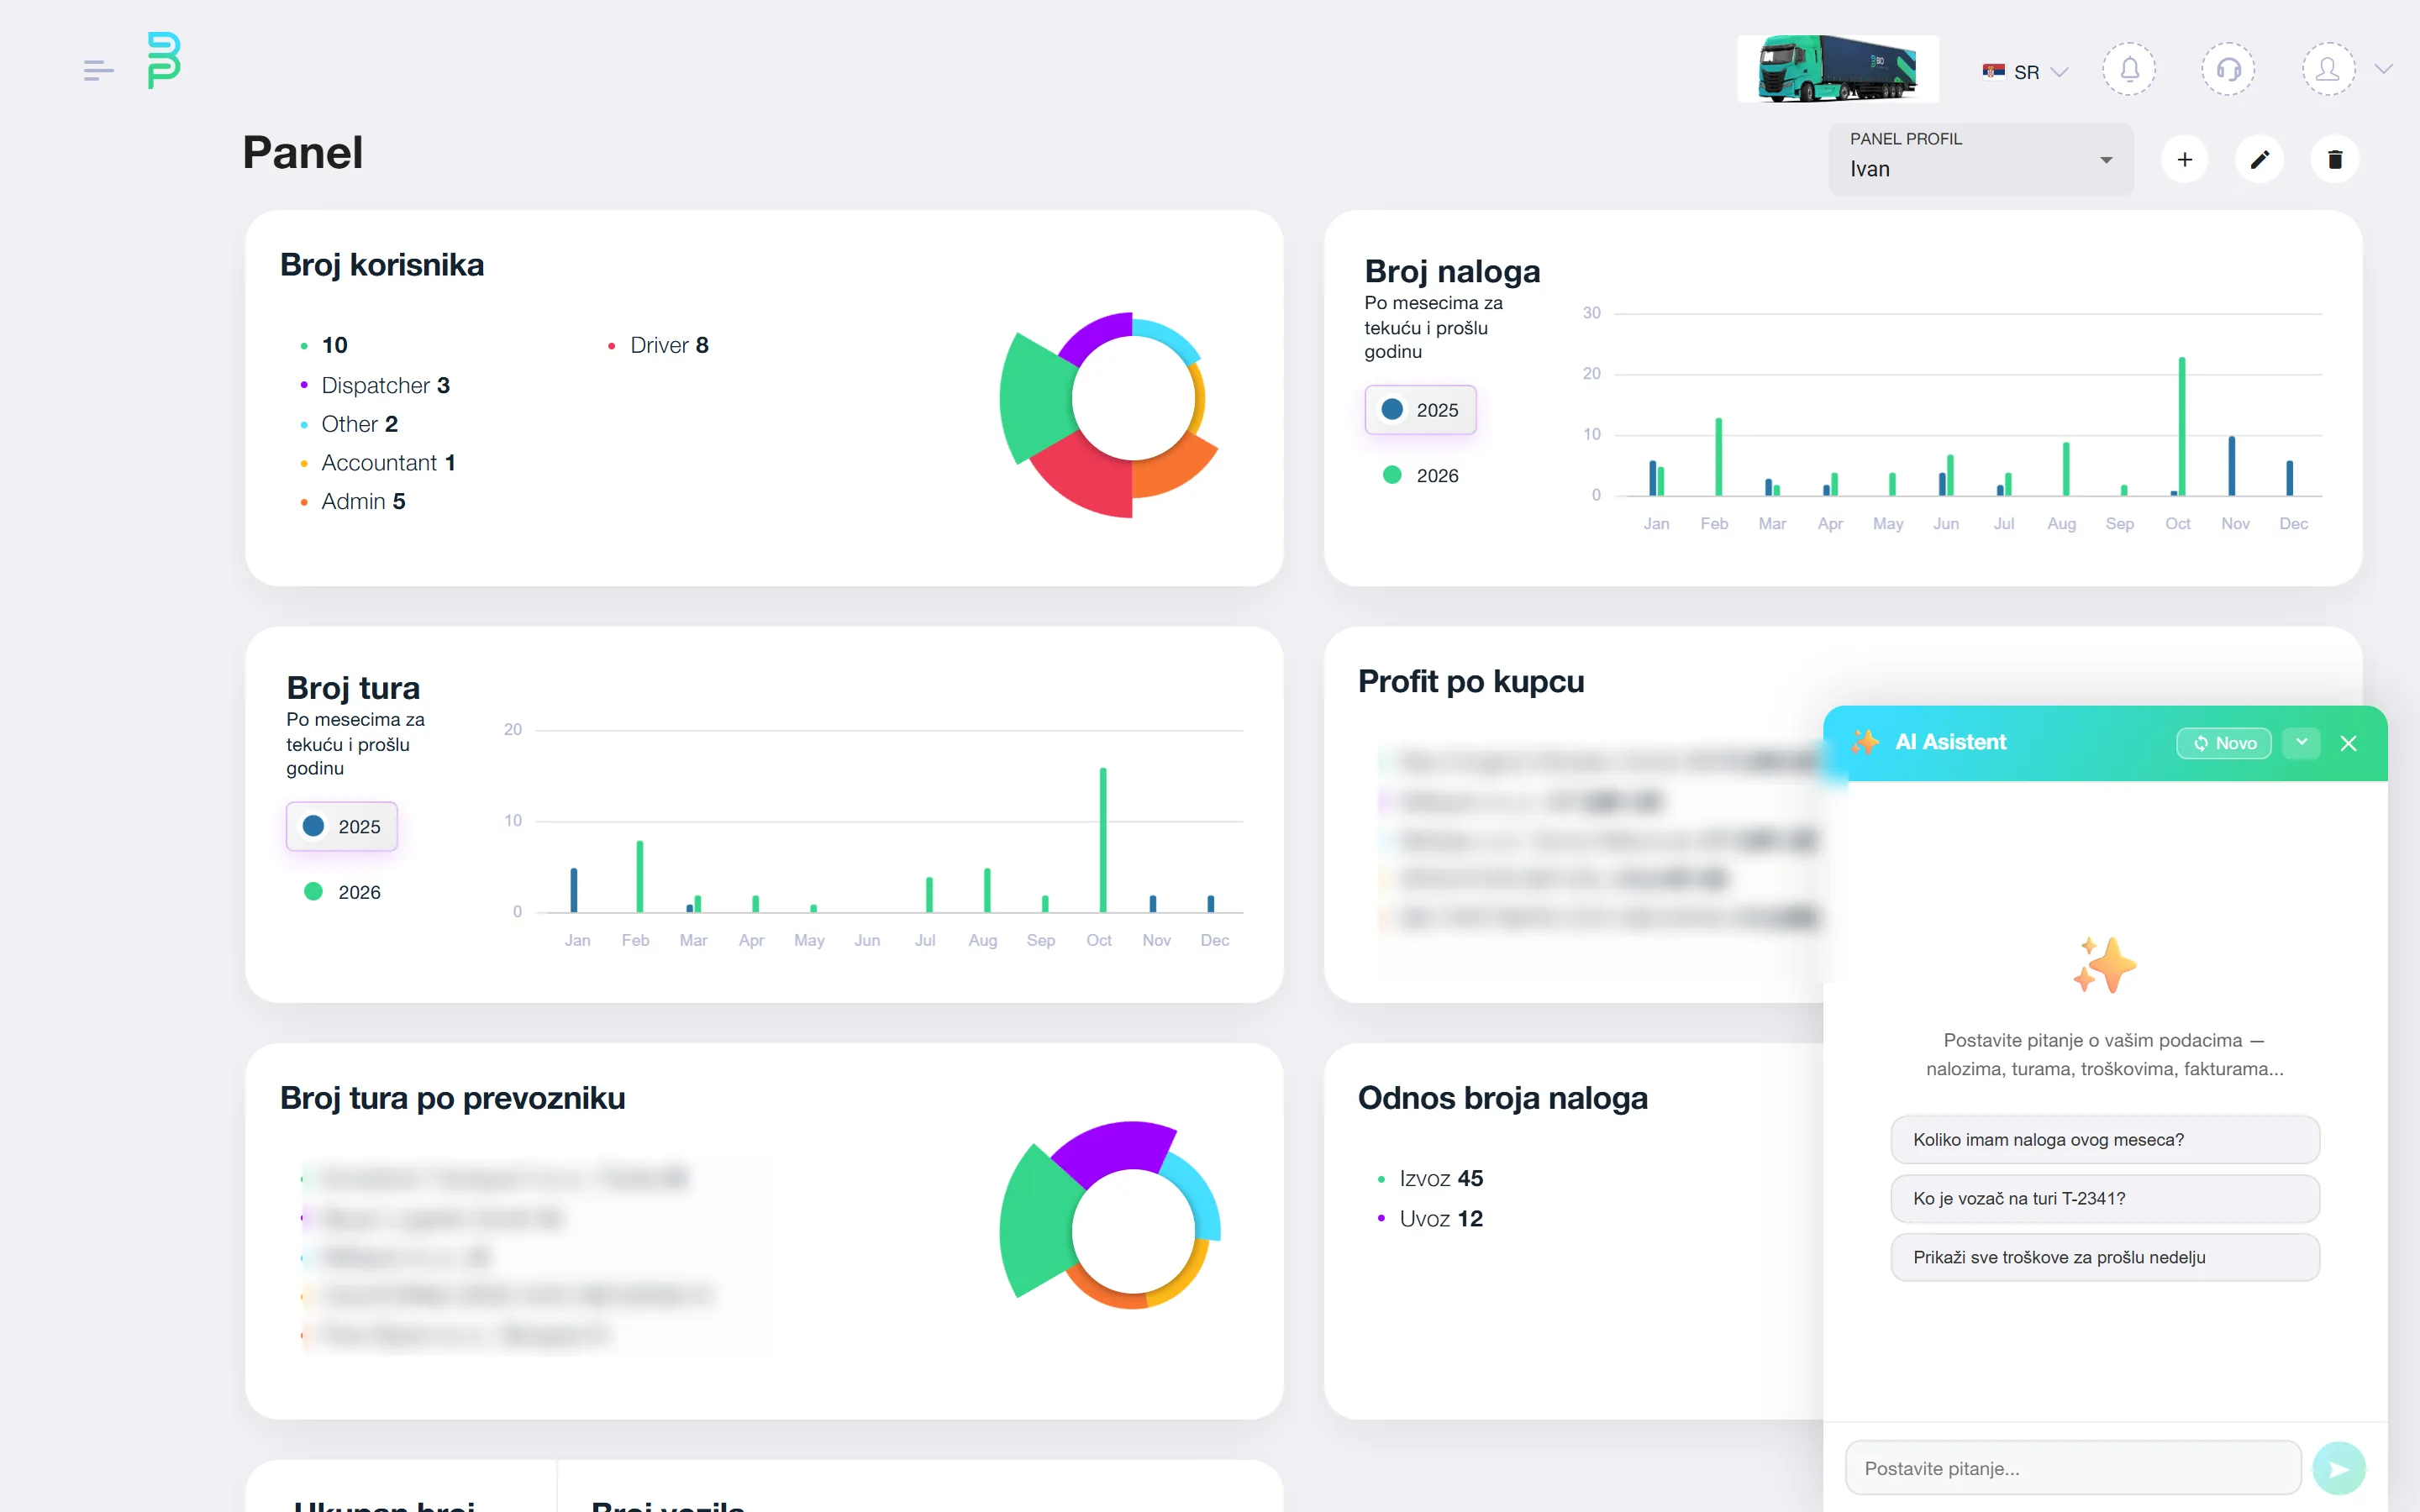This screenshot has height=1512, width=2420.
Task: Select Prikaži sve troškove za prošlu nedelju
Action: click(x=2105, y=1258)
